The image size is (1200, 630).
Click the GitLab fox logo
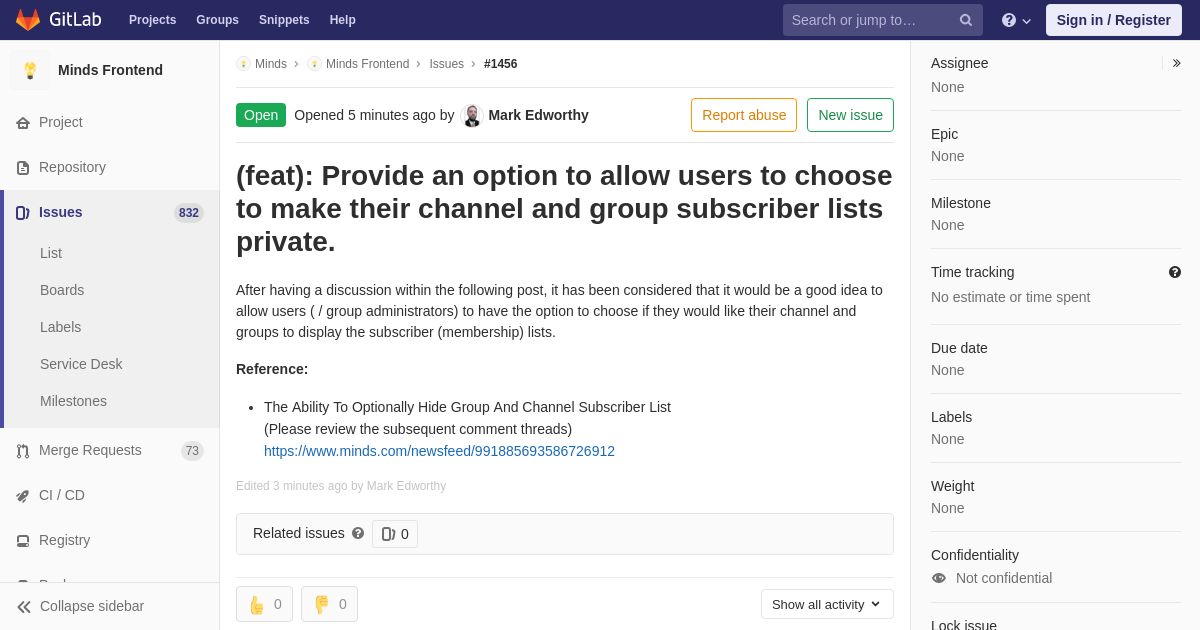coord(28,20)
